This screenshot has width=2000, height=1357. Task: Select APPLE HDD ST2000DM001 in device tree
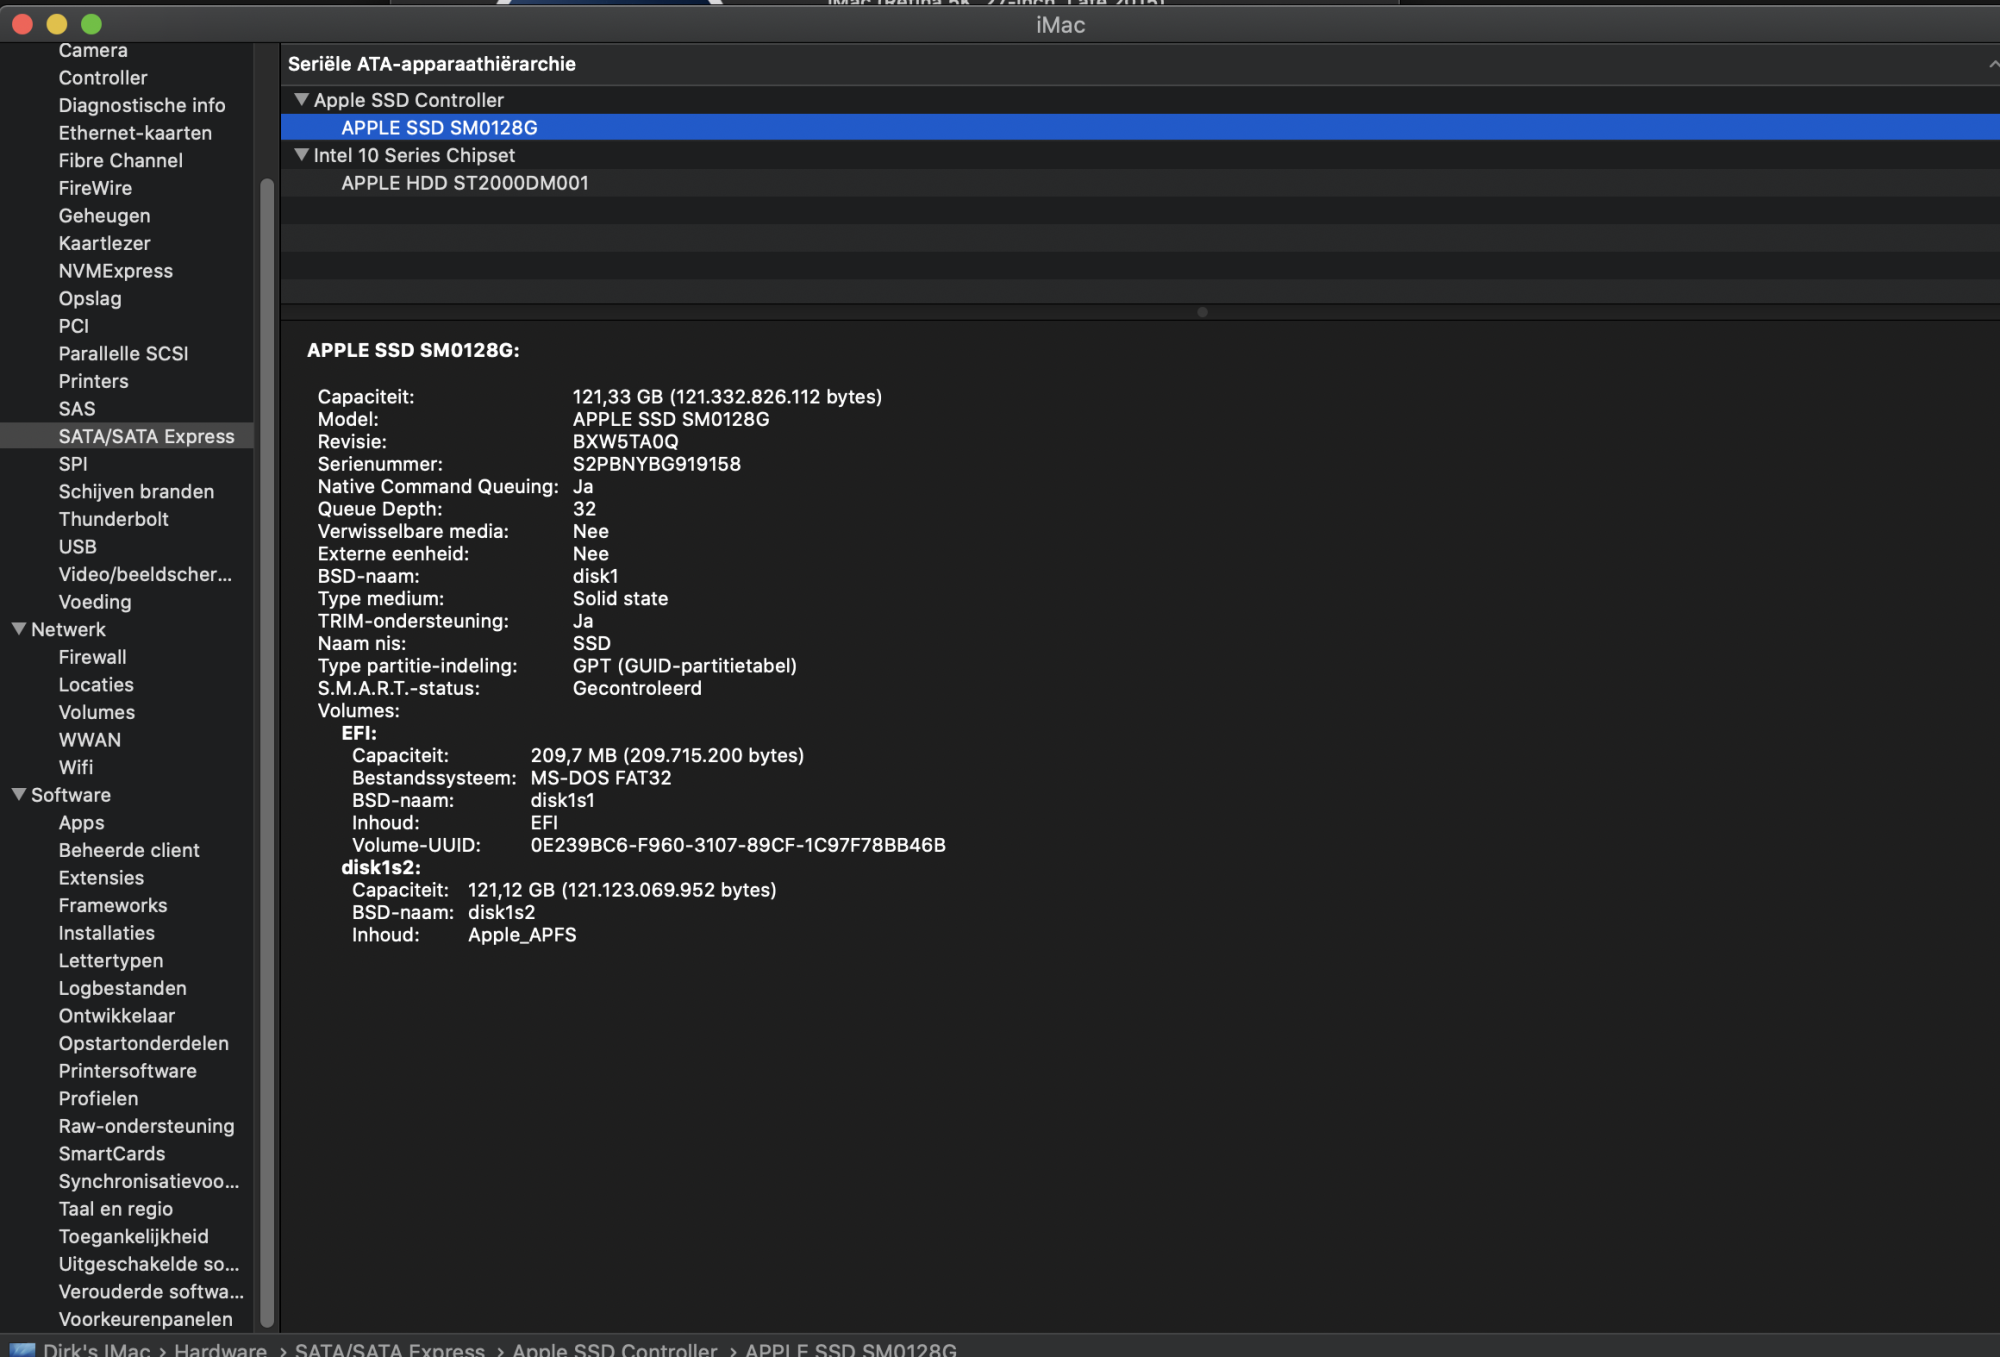click(x=464, y=183)
